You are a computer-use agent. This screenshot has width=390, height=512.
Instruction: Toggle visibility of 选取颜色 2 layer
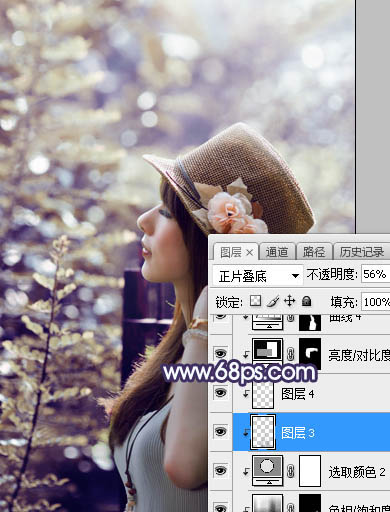[220, 471]
